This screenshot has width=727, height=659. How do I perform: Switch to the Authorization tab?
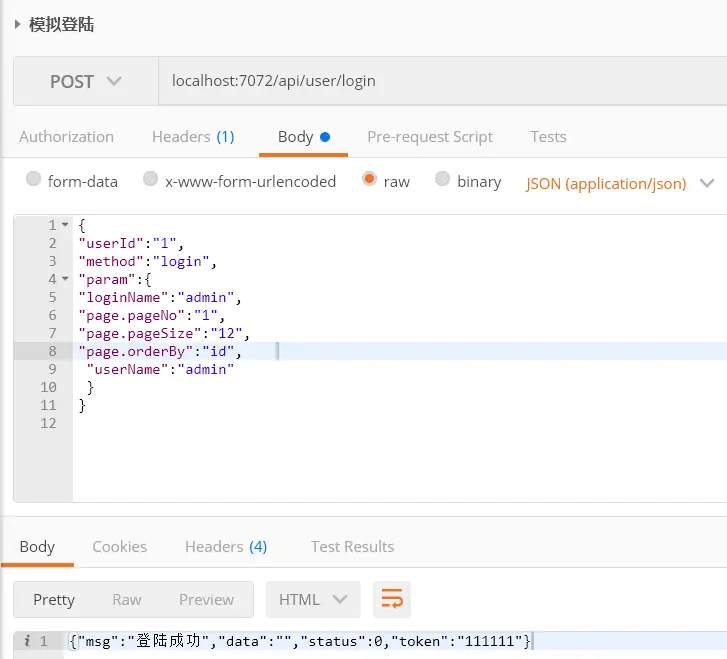[66, 137]
